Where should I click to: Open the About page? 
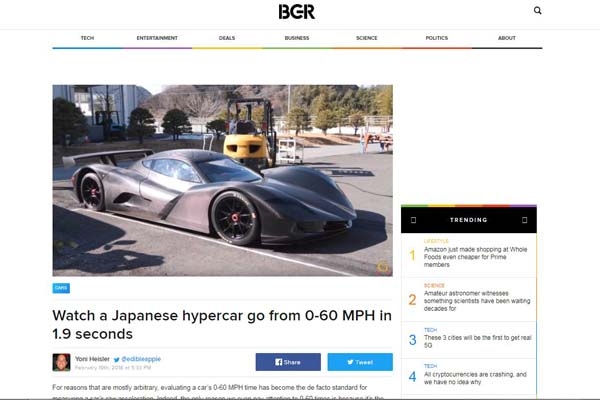pyautogui.click(x=507, y=38)
